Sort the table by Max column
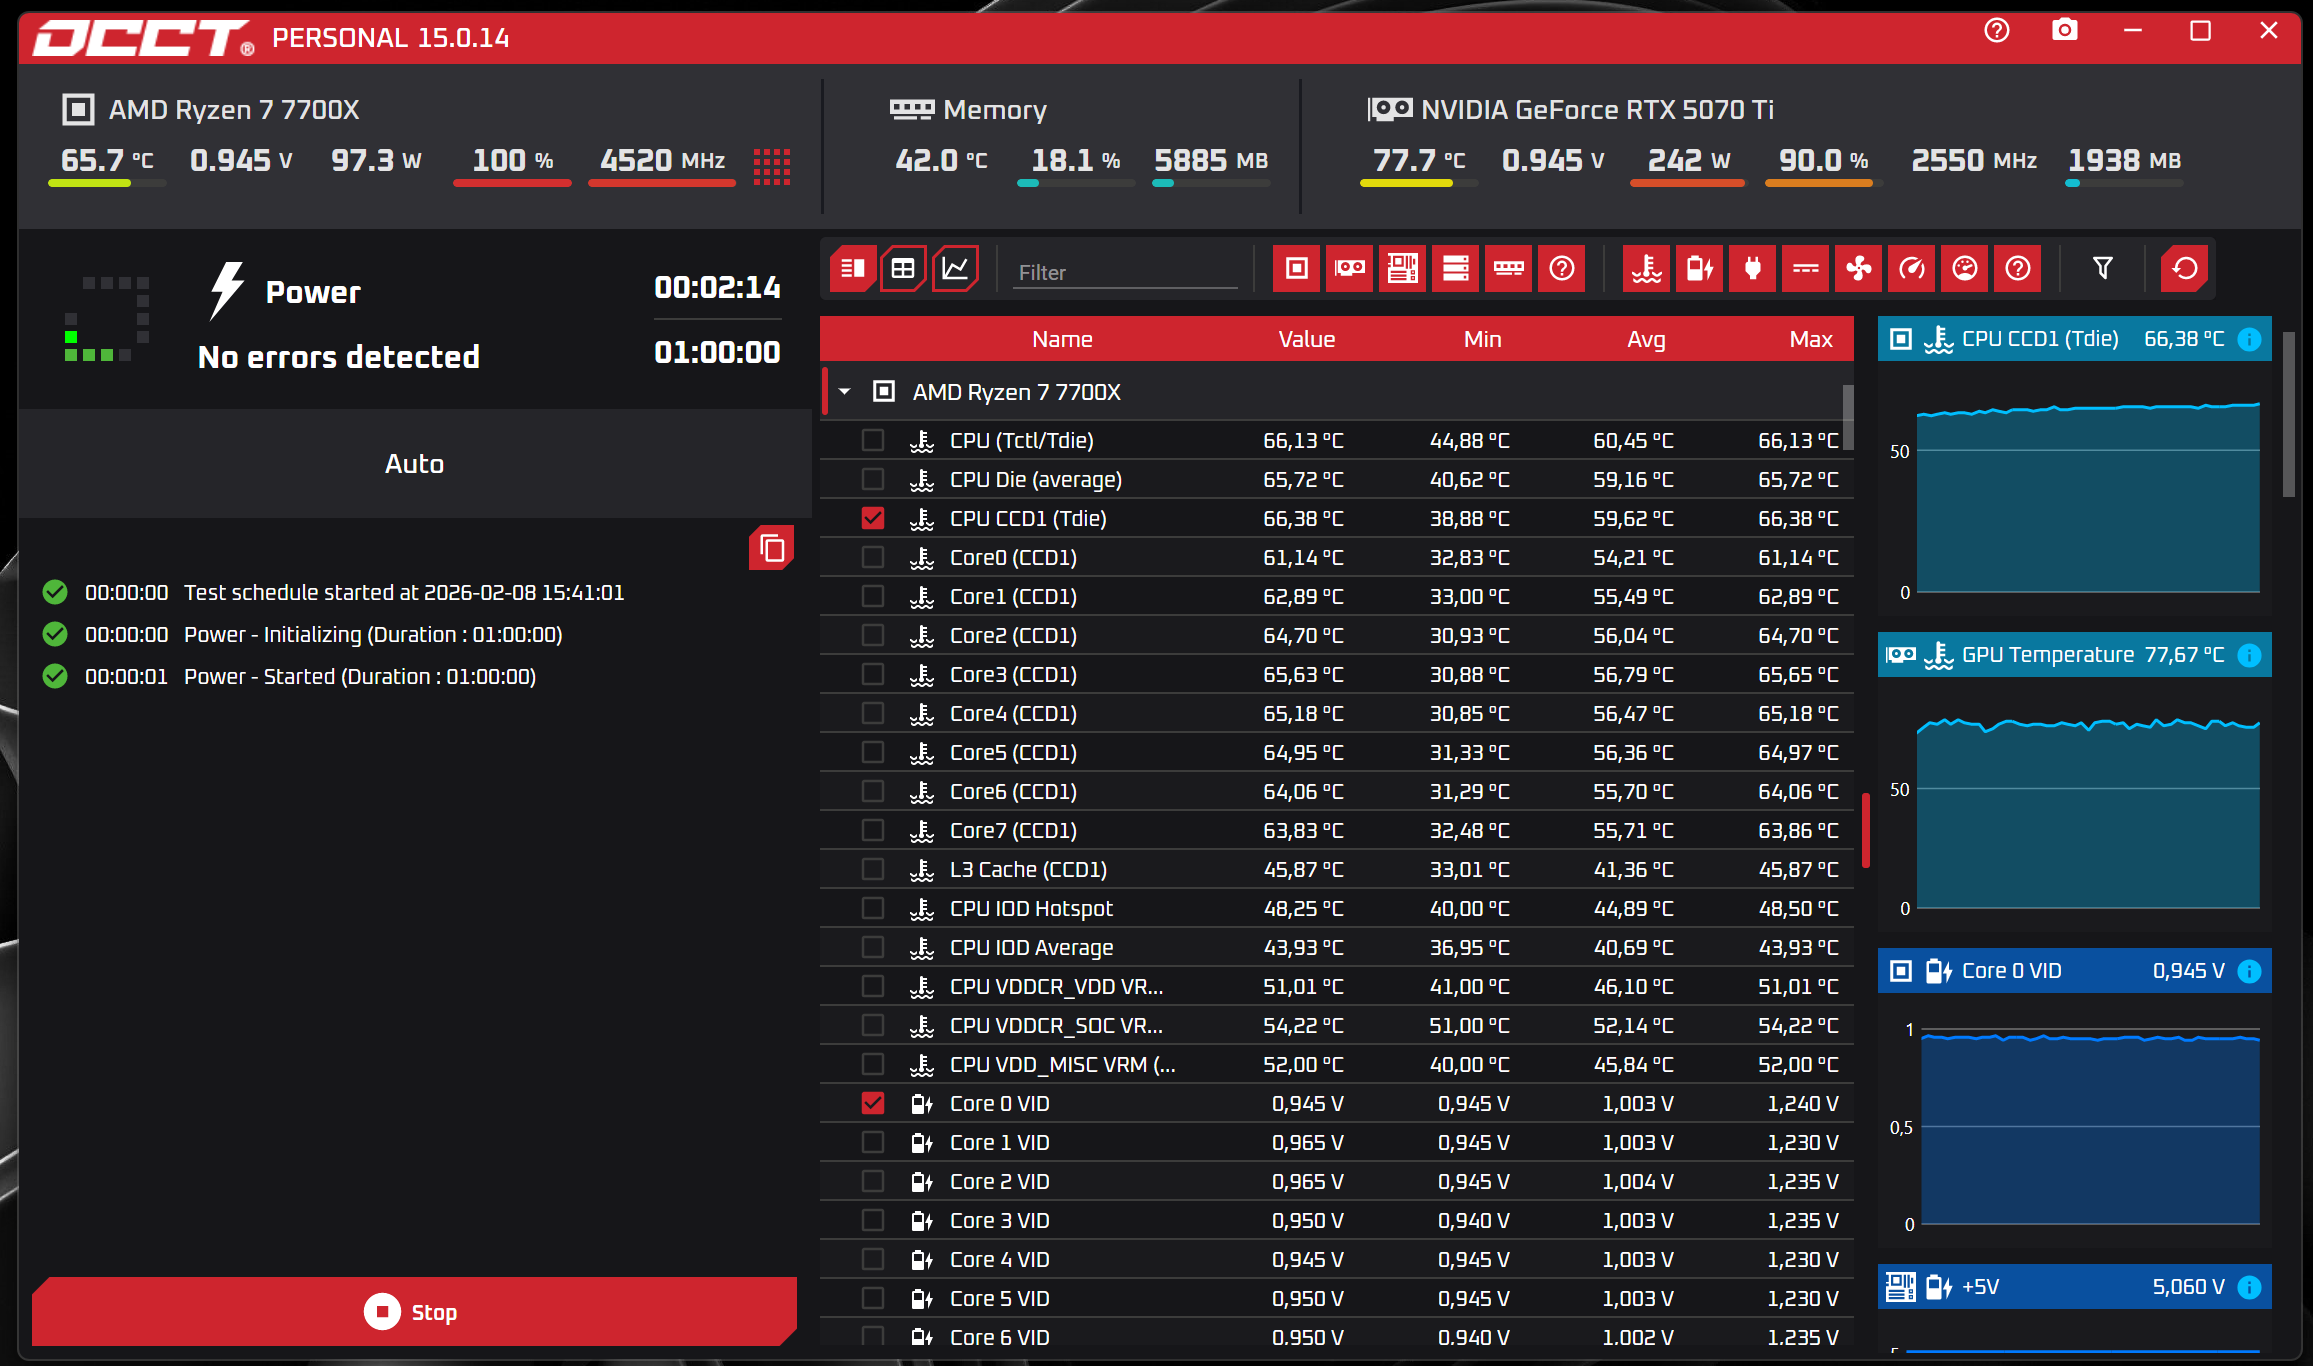The width and height of the screenshot is (2313, 1366). (x=1810, y=339)
